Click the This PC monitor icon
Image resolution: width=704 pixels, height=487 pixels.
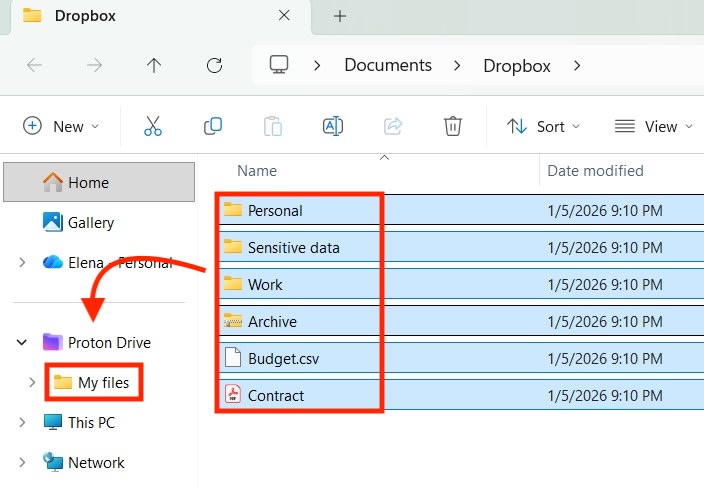click(x=53, y=422)
